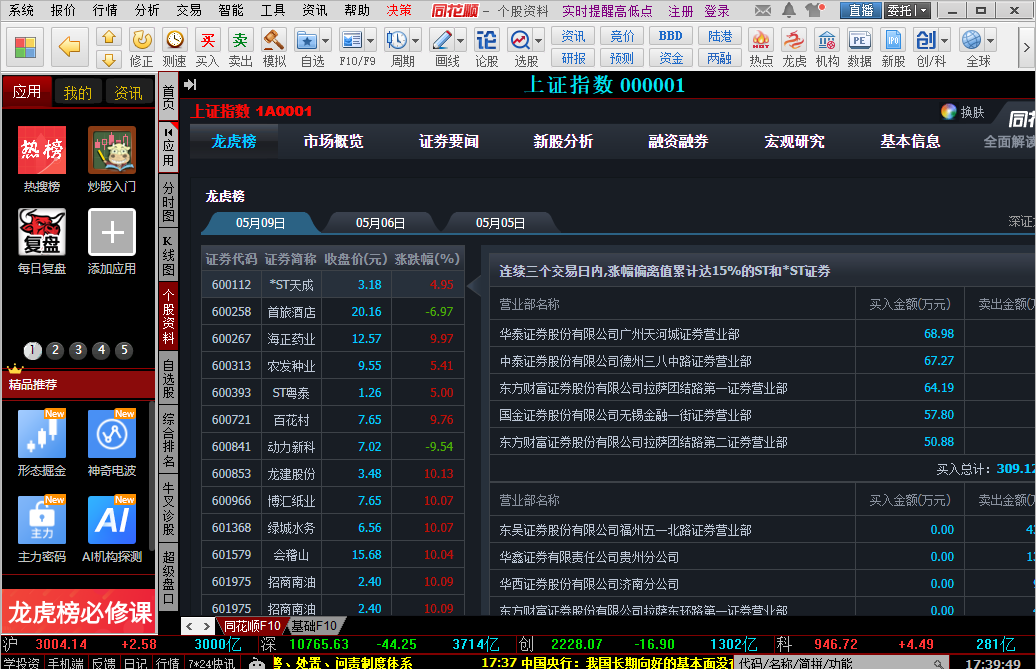Viewport: 1036px width, 669px height.
Task: Open the 龙虎 toolbar icon
Action: 794,48
